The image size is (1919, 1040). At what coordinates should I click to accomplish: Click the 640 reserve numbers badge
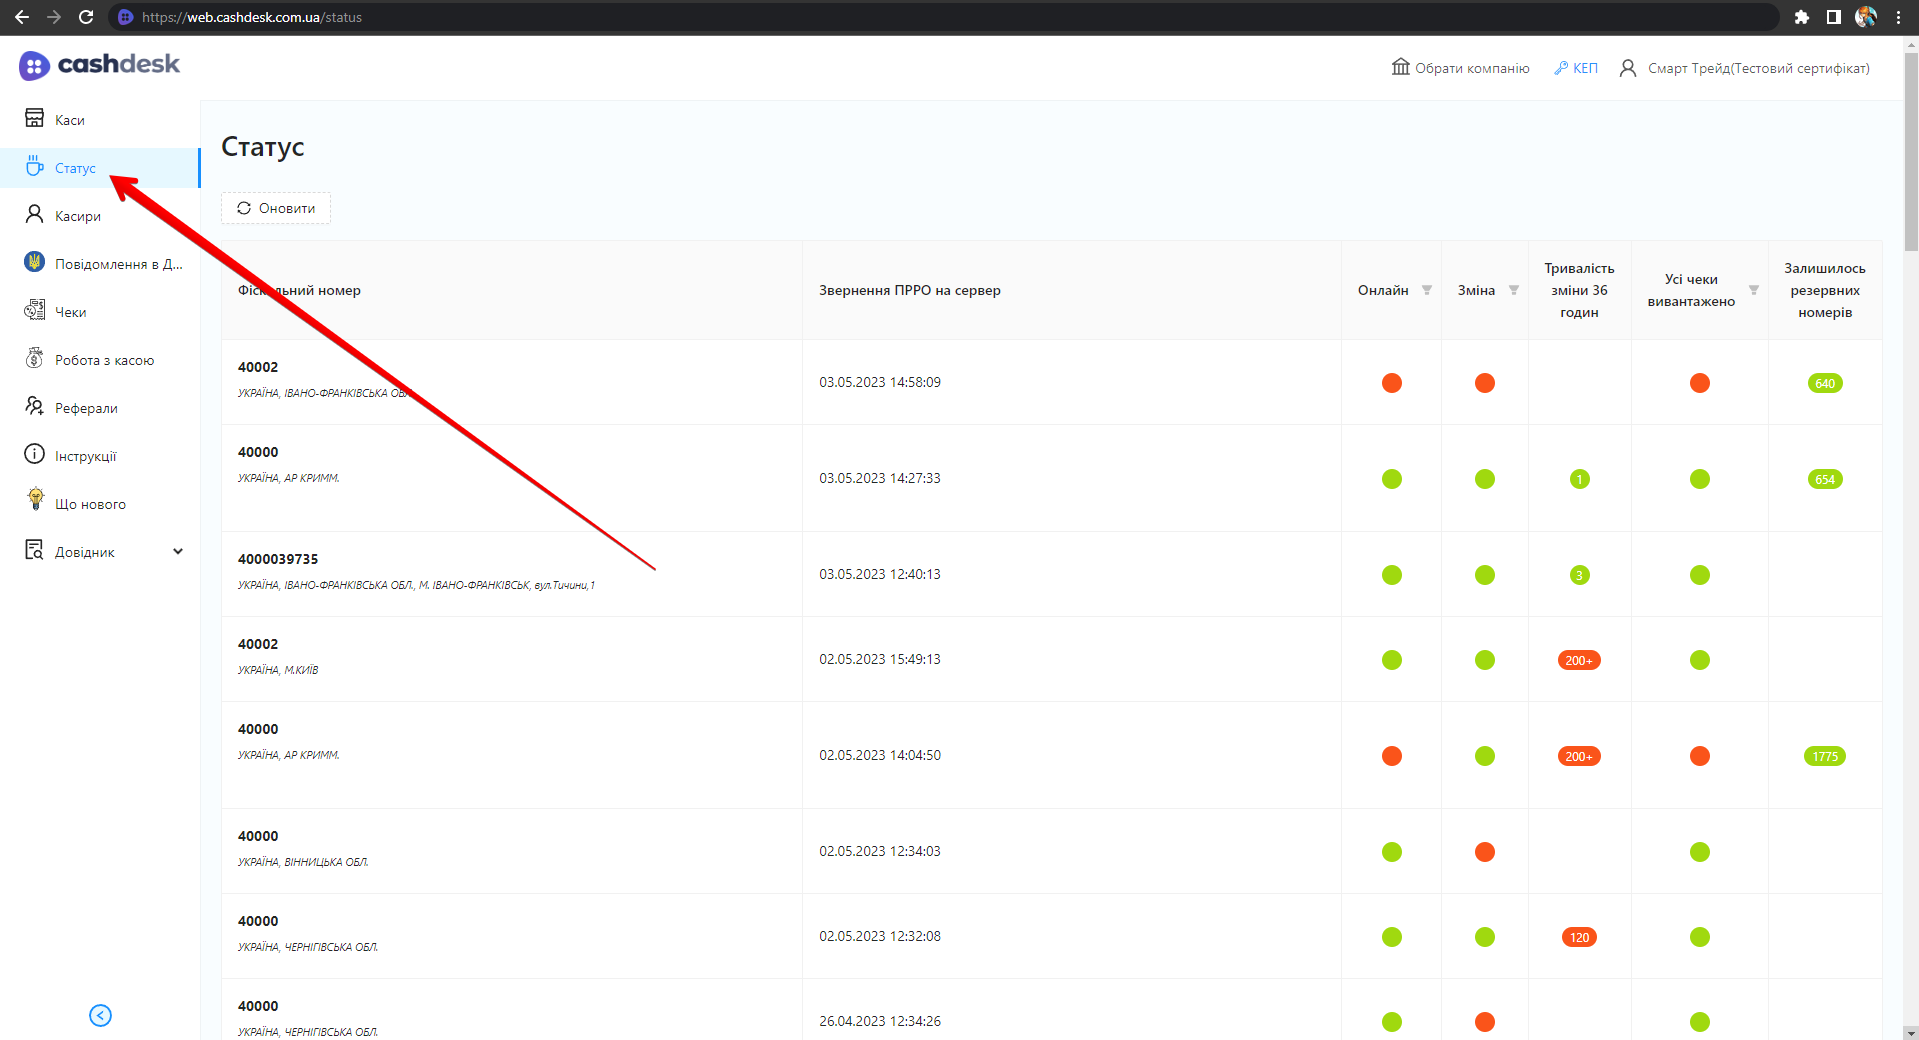(1825, 383)
